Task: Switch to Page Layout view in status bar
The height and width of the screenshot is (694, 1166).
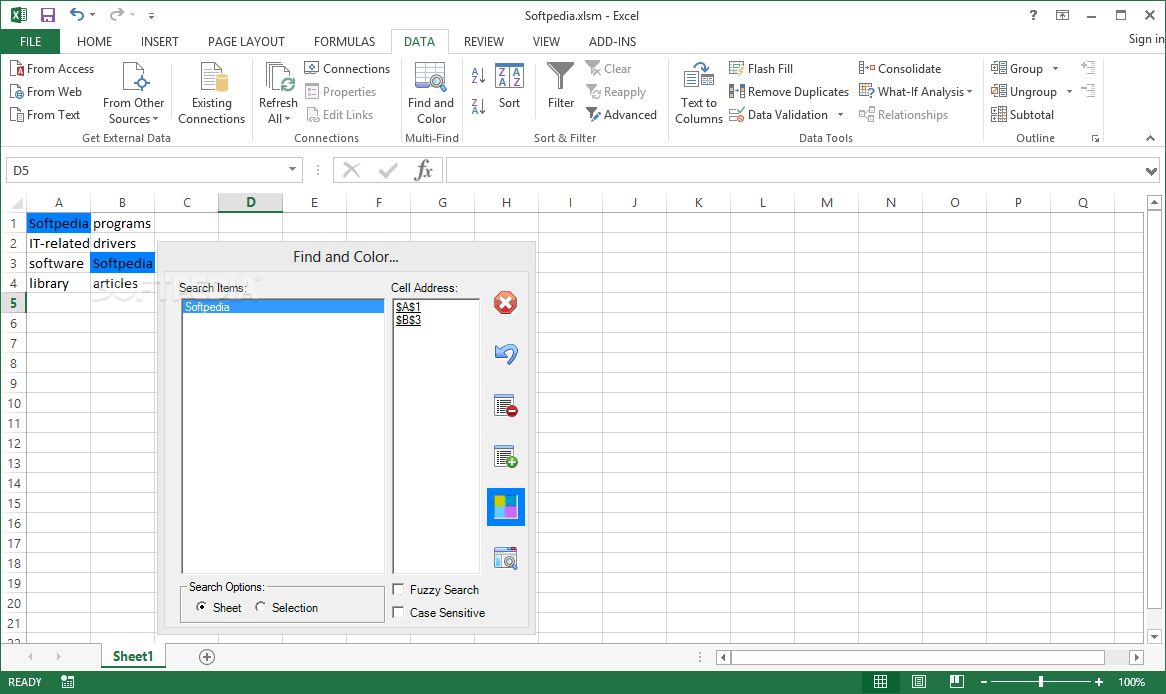Action: click(918, 681)
